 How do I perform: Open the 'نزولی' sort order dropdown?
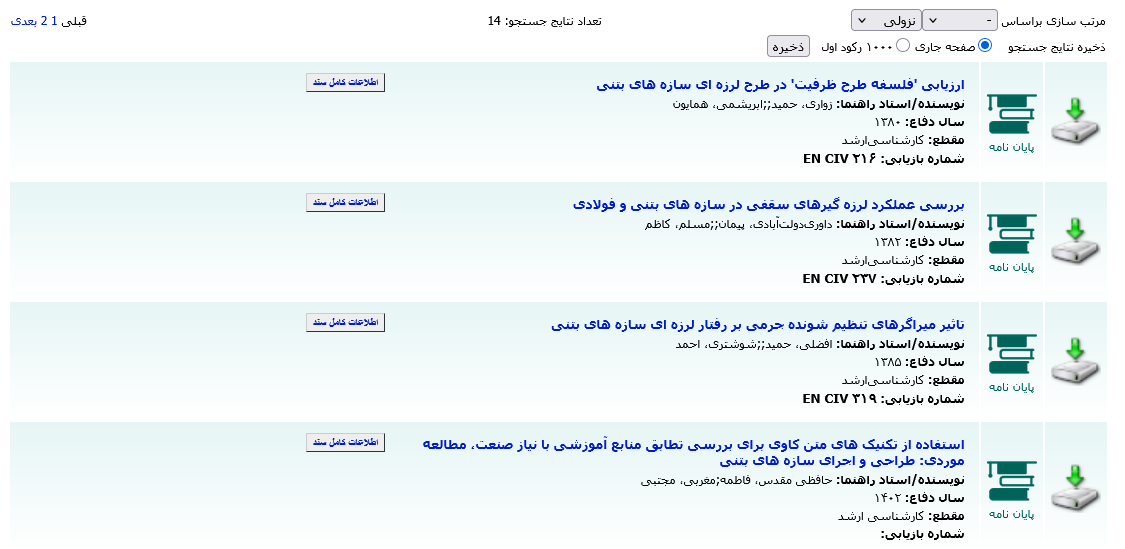(886, 20)
